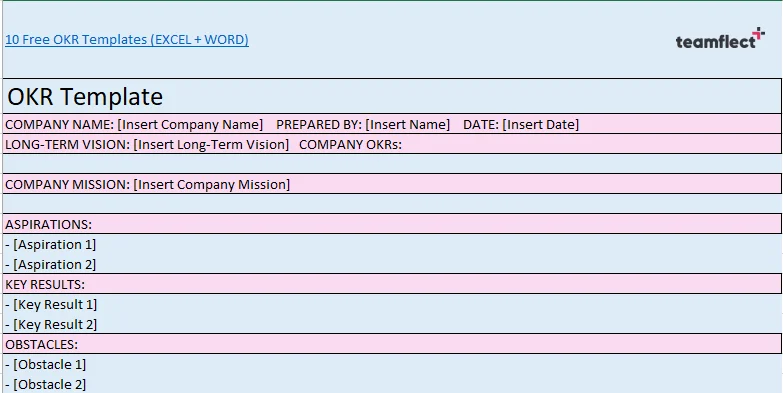Click the COMPANY OKRs: label

[351, 145]
